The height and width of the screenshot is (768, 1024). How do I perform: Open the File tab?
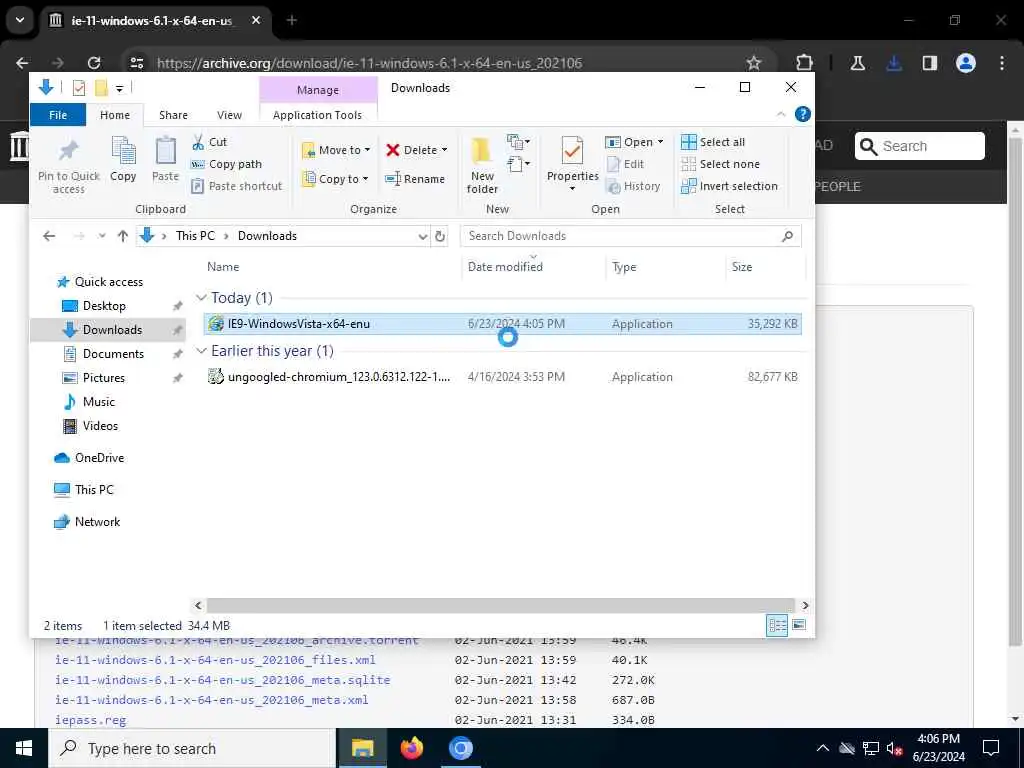click(58, 115)
